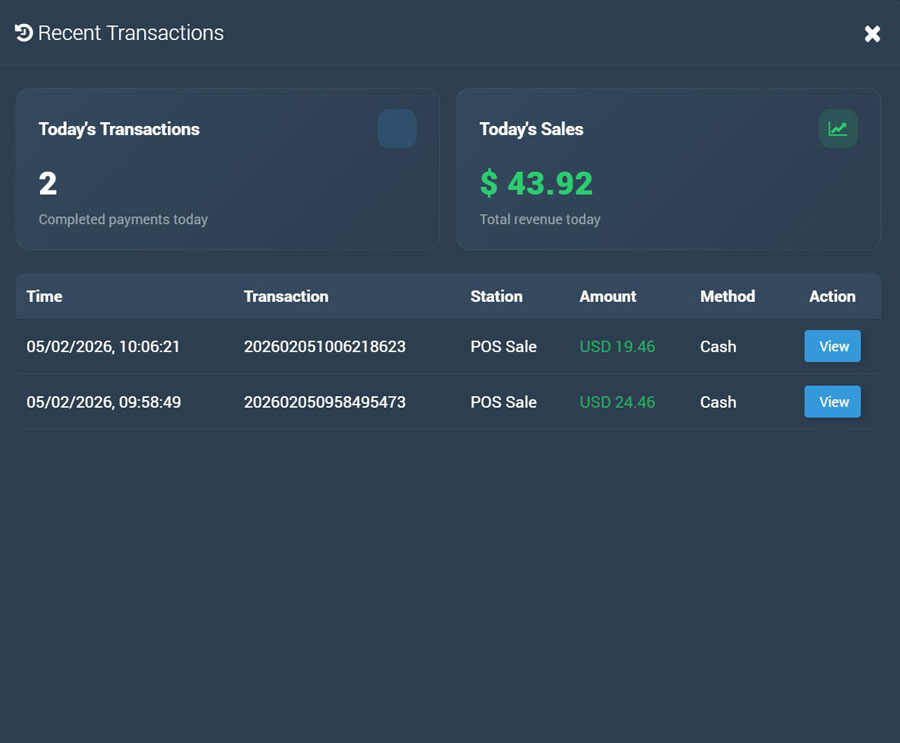The height and width of the screenshot is (743, 900).
Task: View the 09:58:49 transaction details
Action: 832,402
